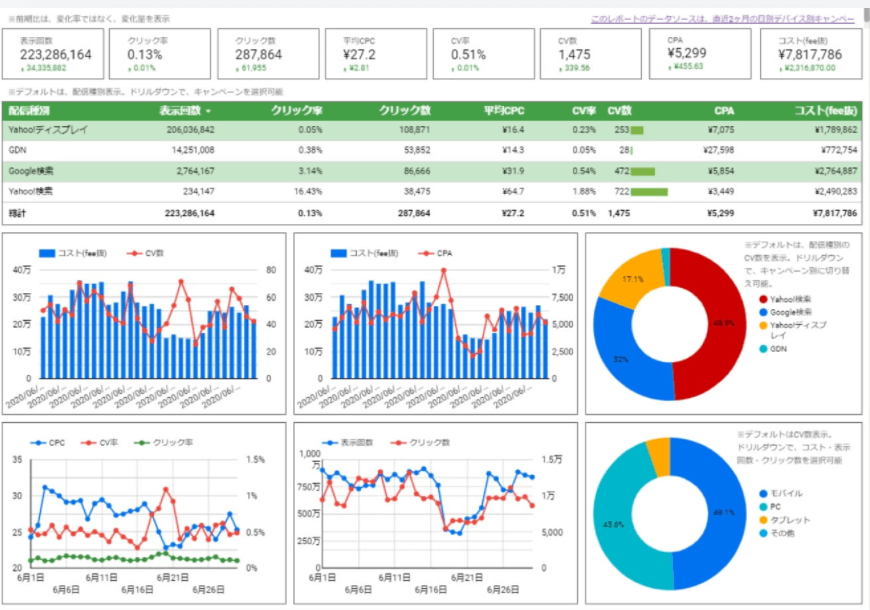The image size is (870, 610).
Task: Sort table by 平均CPC column header
Action: click(504, 111)
